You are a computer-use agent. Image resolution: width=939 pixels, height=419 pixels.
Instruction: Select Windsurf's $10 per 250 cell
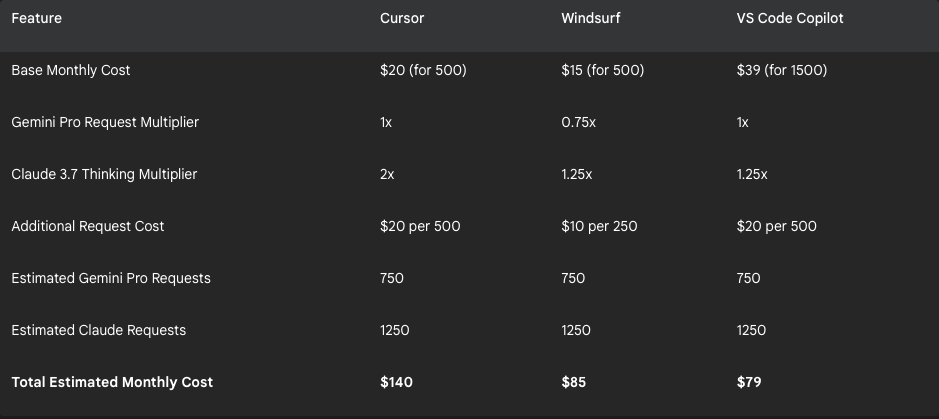(599, 226)
